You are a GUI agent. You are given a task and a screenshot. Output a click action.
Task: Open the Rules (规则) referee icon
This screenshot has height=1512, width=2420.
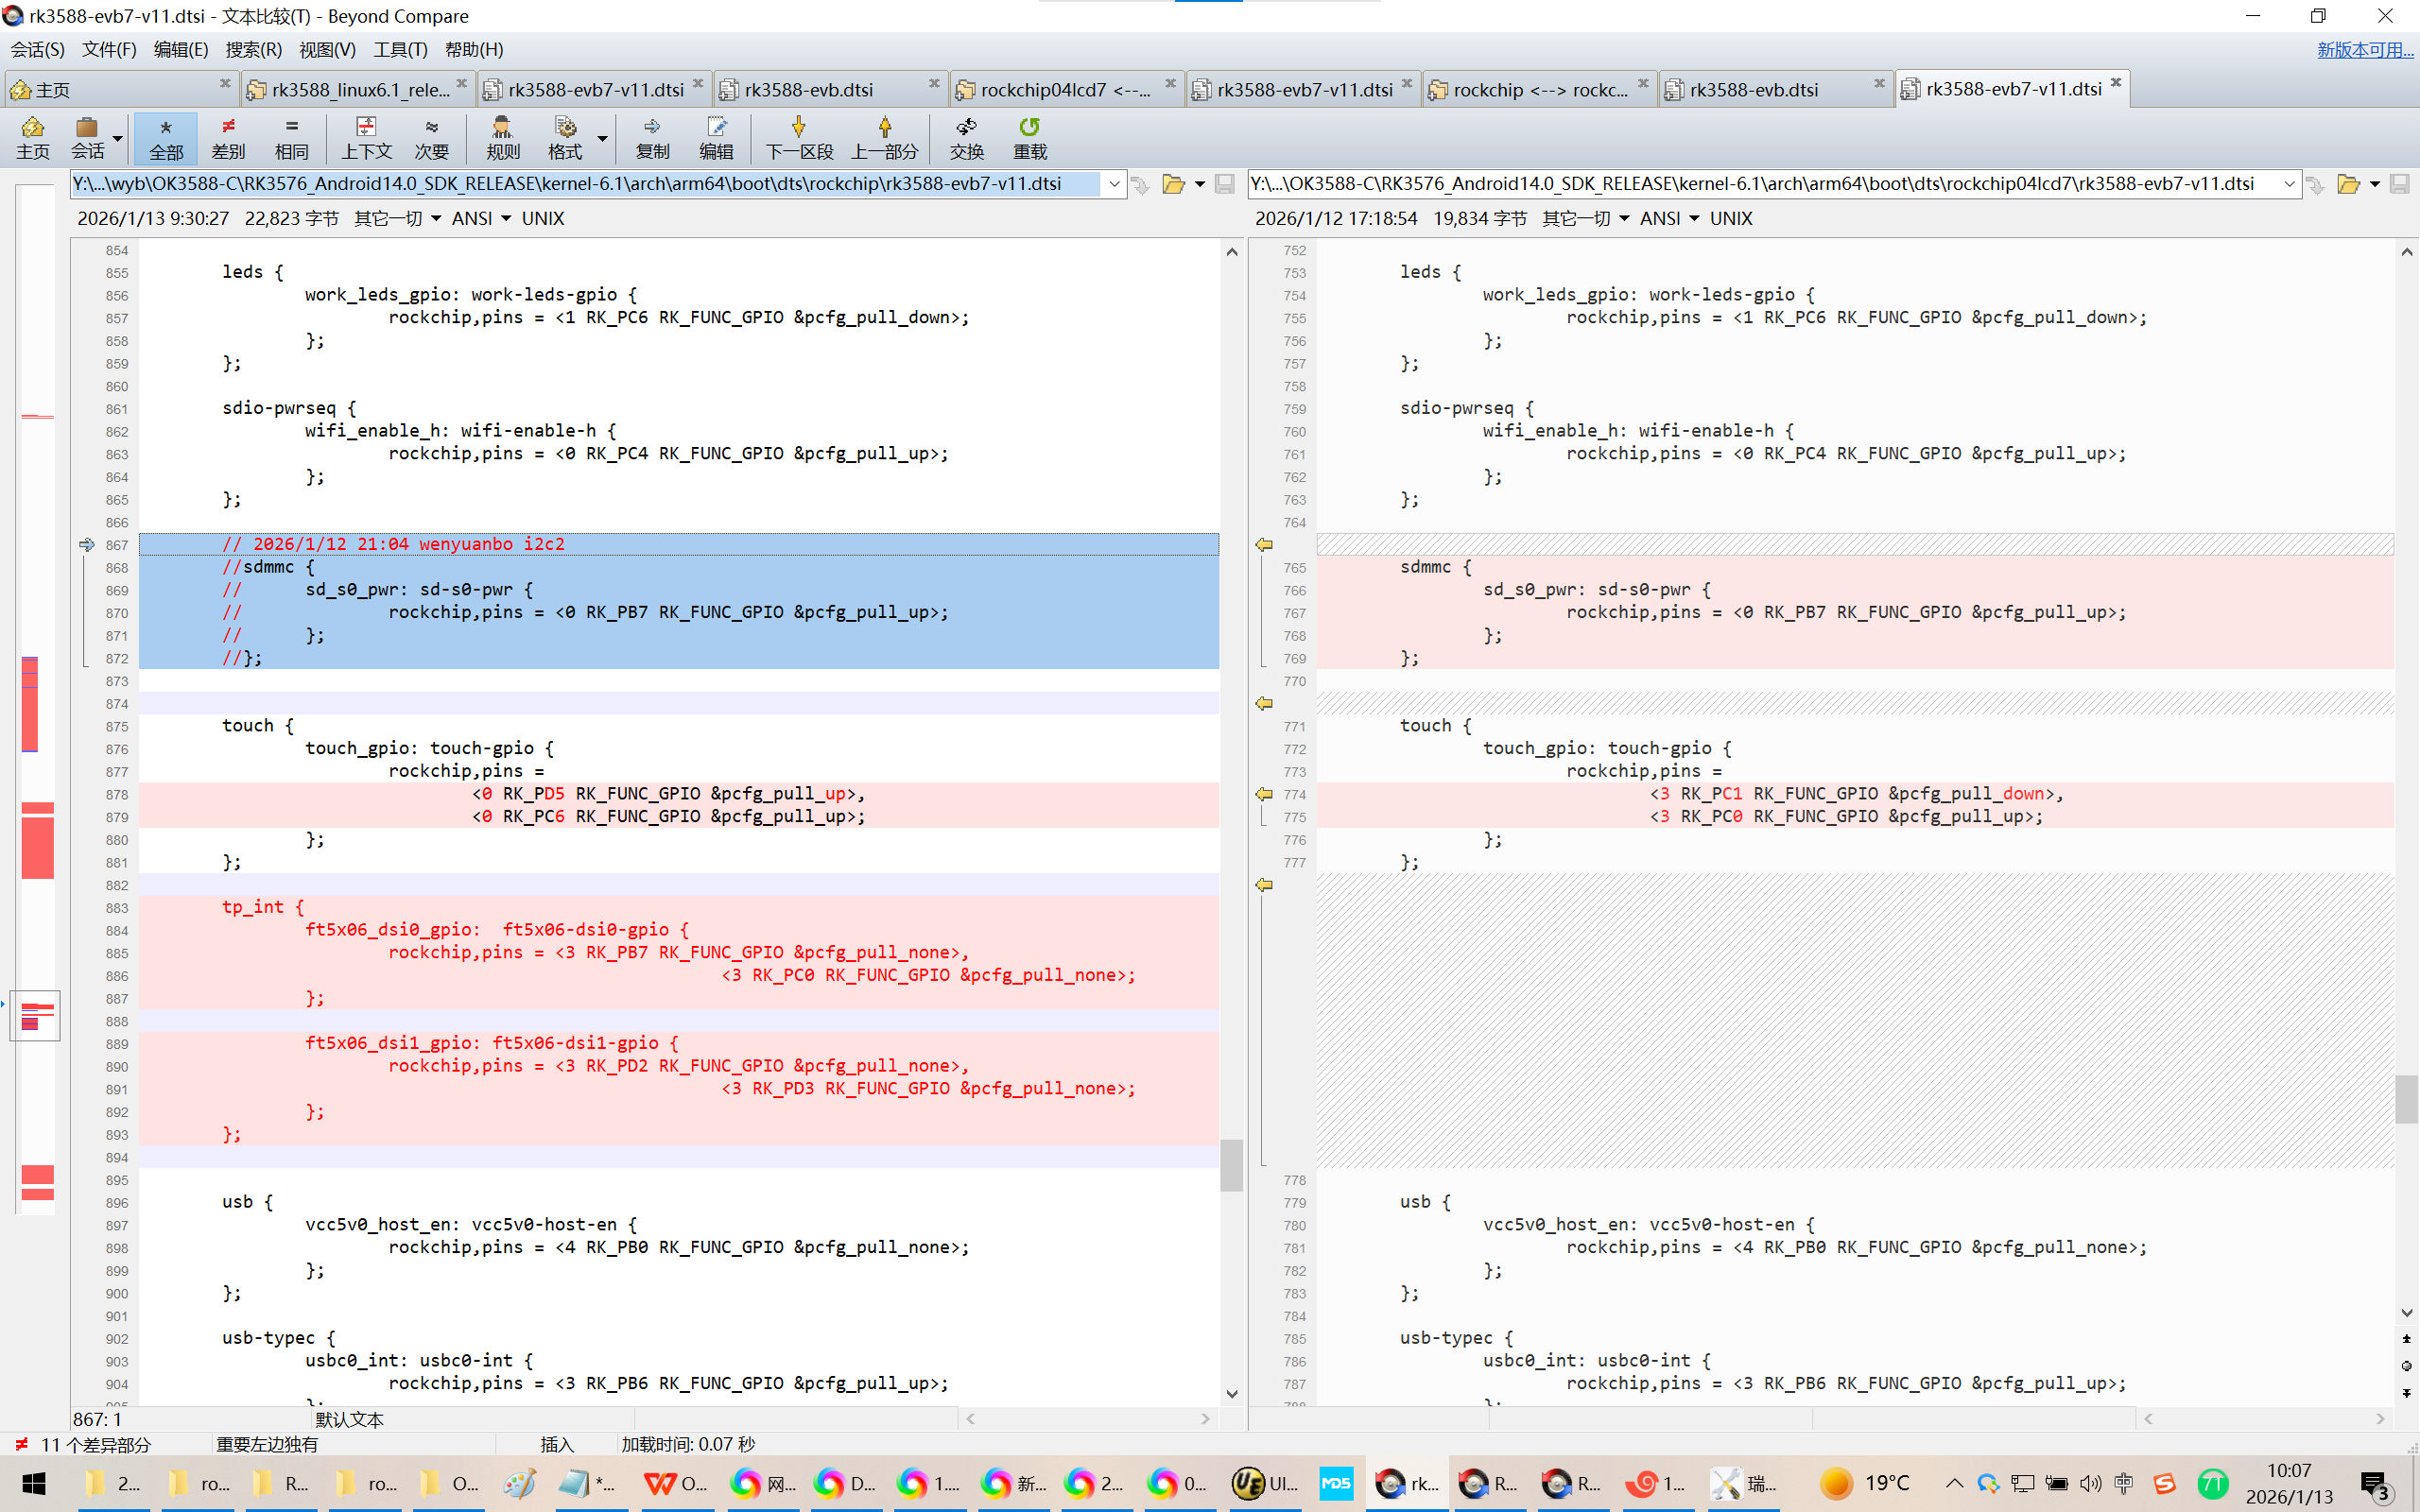502,137
